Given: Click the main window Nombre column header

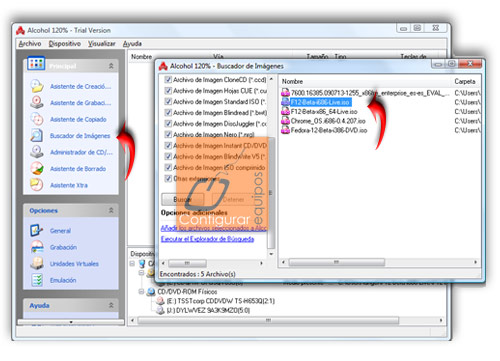Looking at the screenshot, I should click(141, 57).
